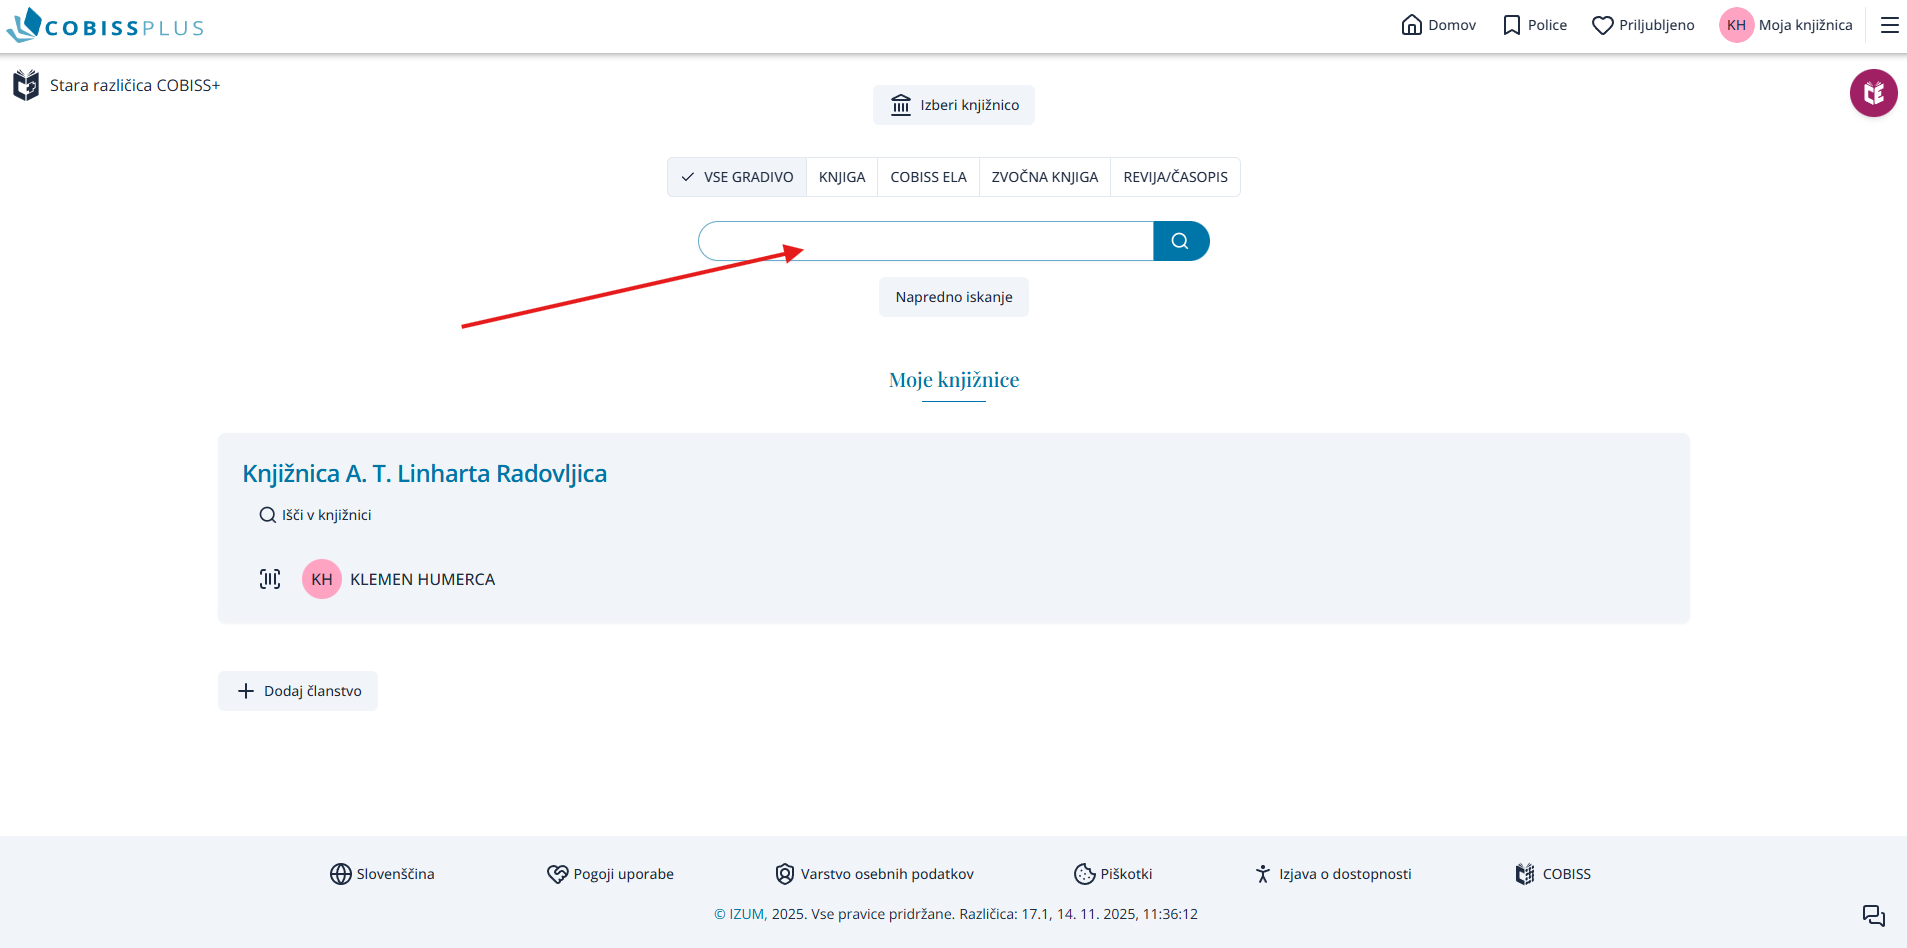Click the barcode membership card icon
1907x948 pixels.
coord(270,579)
